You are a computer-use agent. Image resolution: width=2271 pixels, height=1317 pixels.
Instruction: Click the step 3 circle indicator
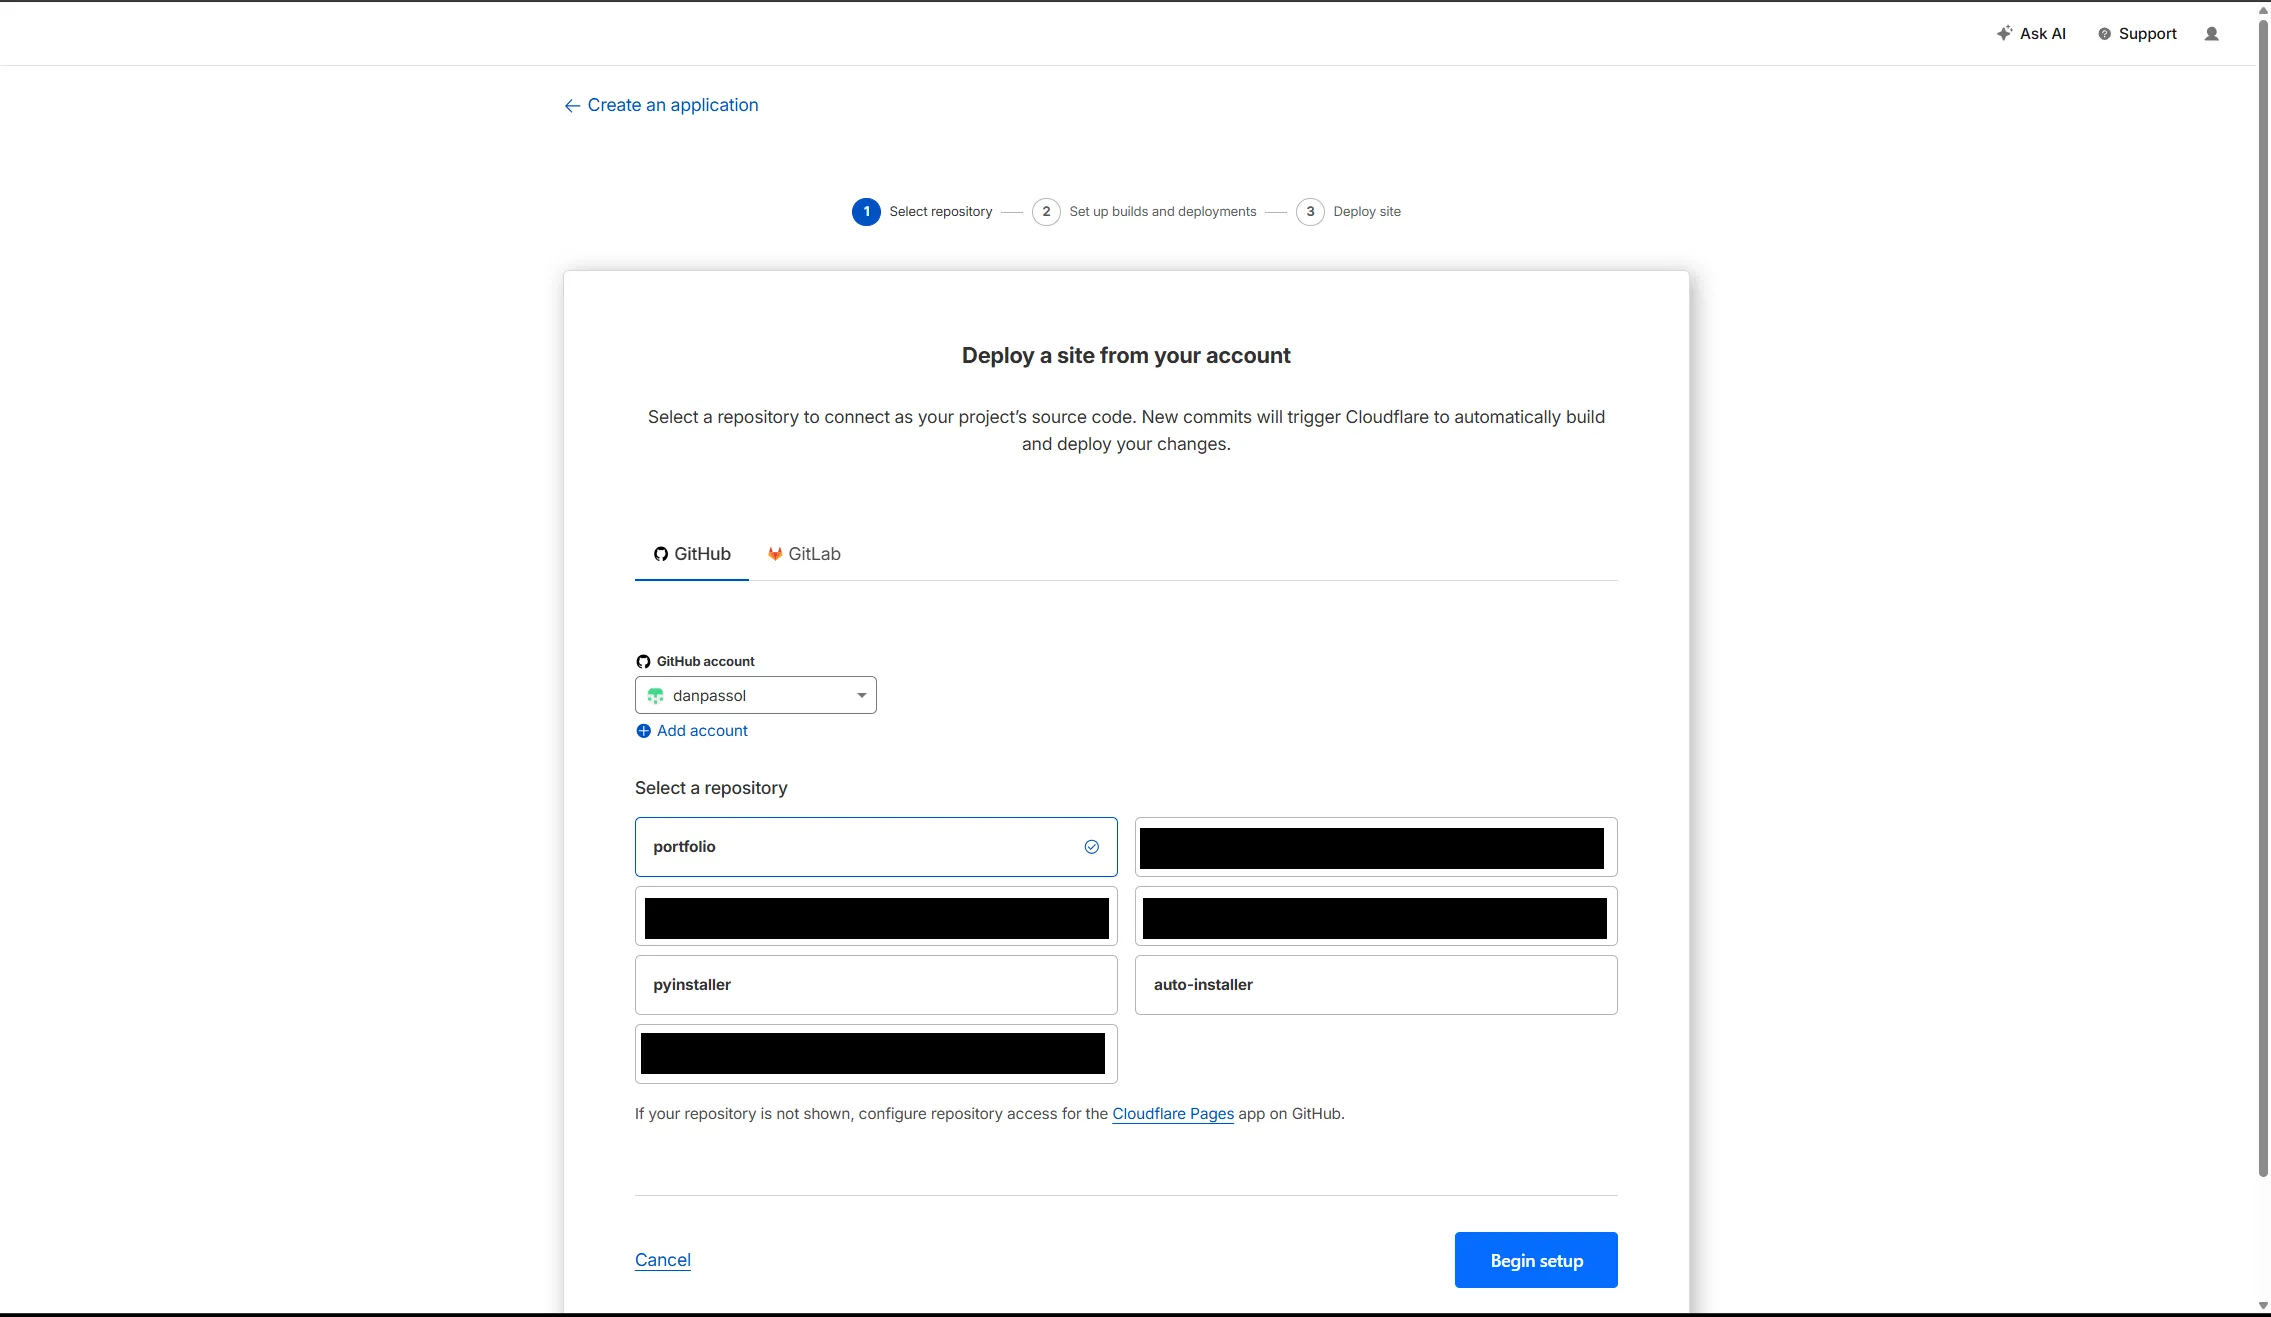point(1310,212)
